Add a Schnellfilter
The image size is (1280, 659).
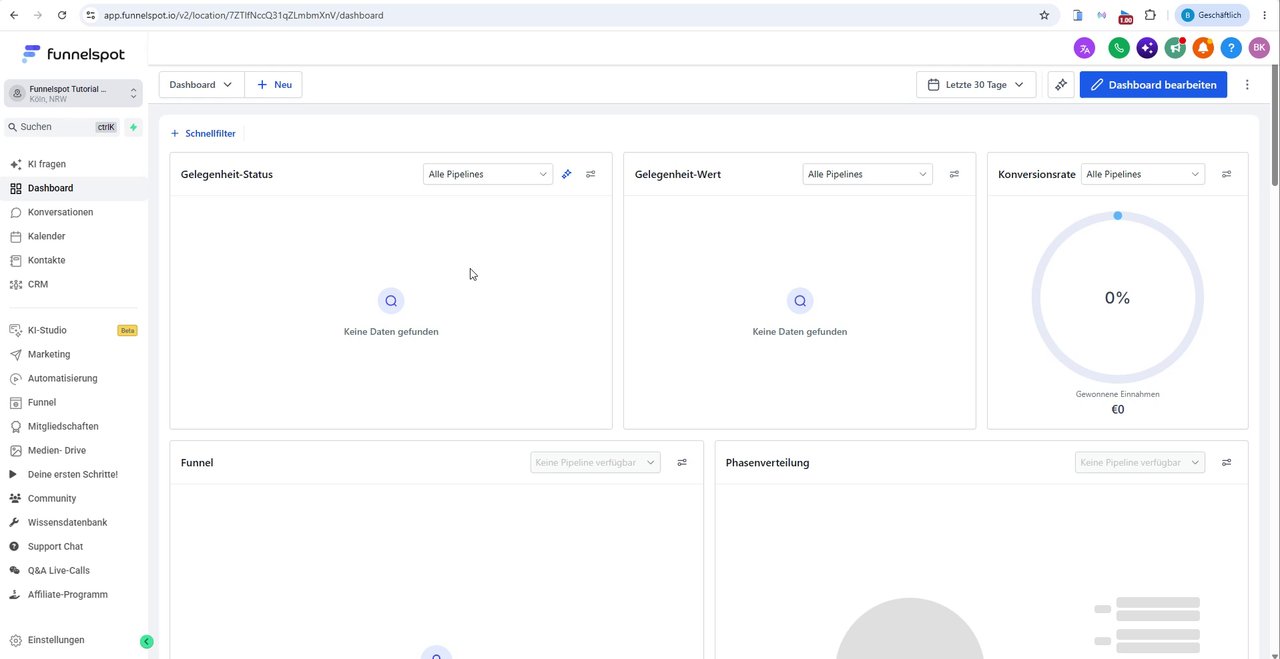click(x=203, y=133)
